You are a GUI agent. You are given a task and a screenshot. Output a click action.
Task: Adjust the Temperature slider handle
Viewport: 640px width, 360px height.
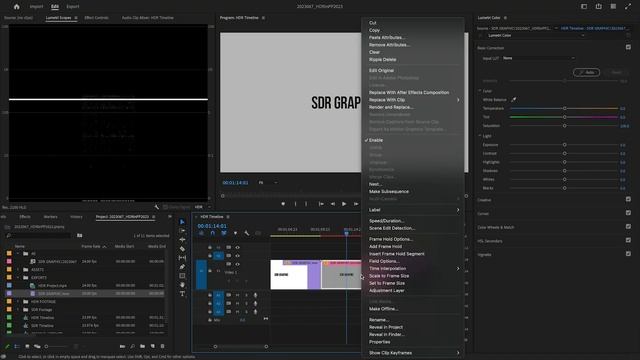point(564,108)
